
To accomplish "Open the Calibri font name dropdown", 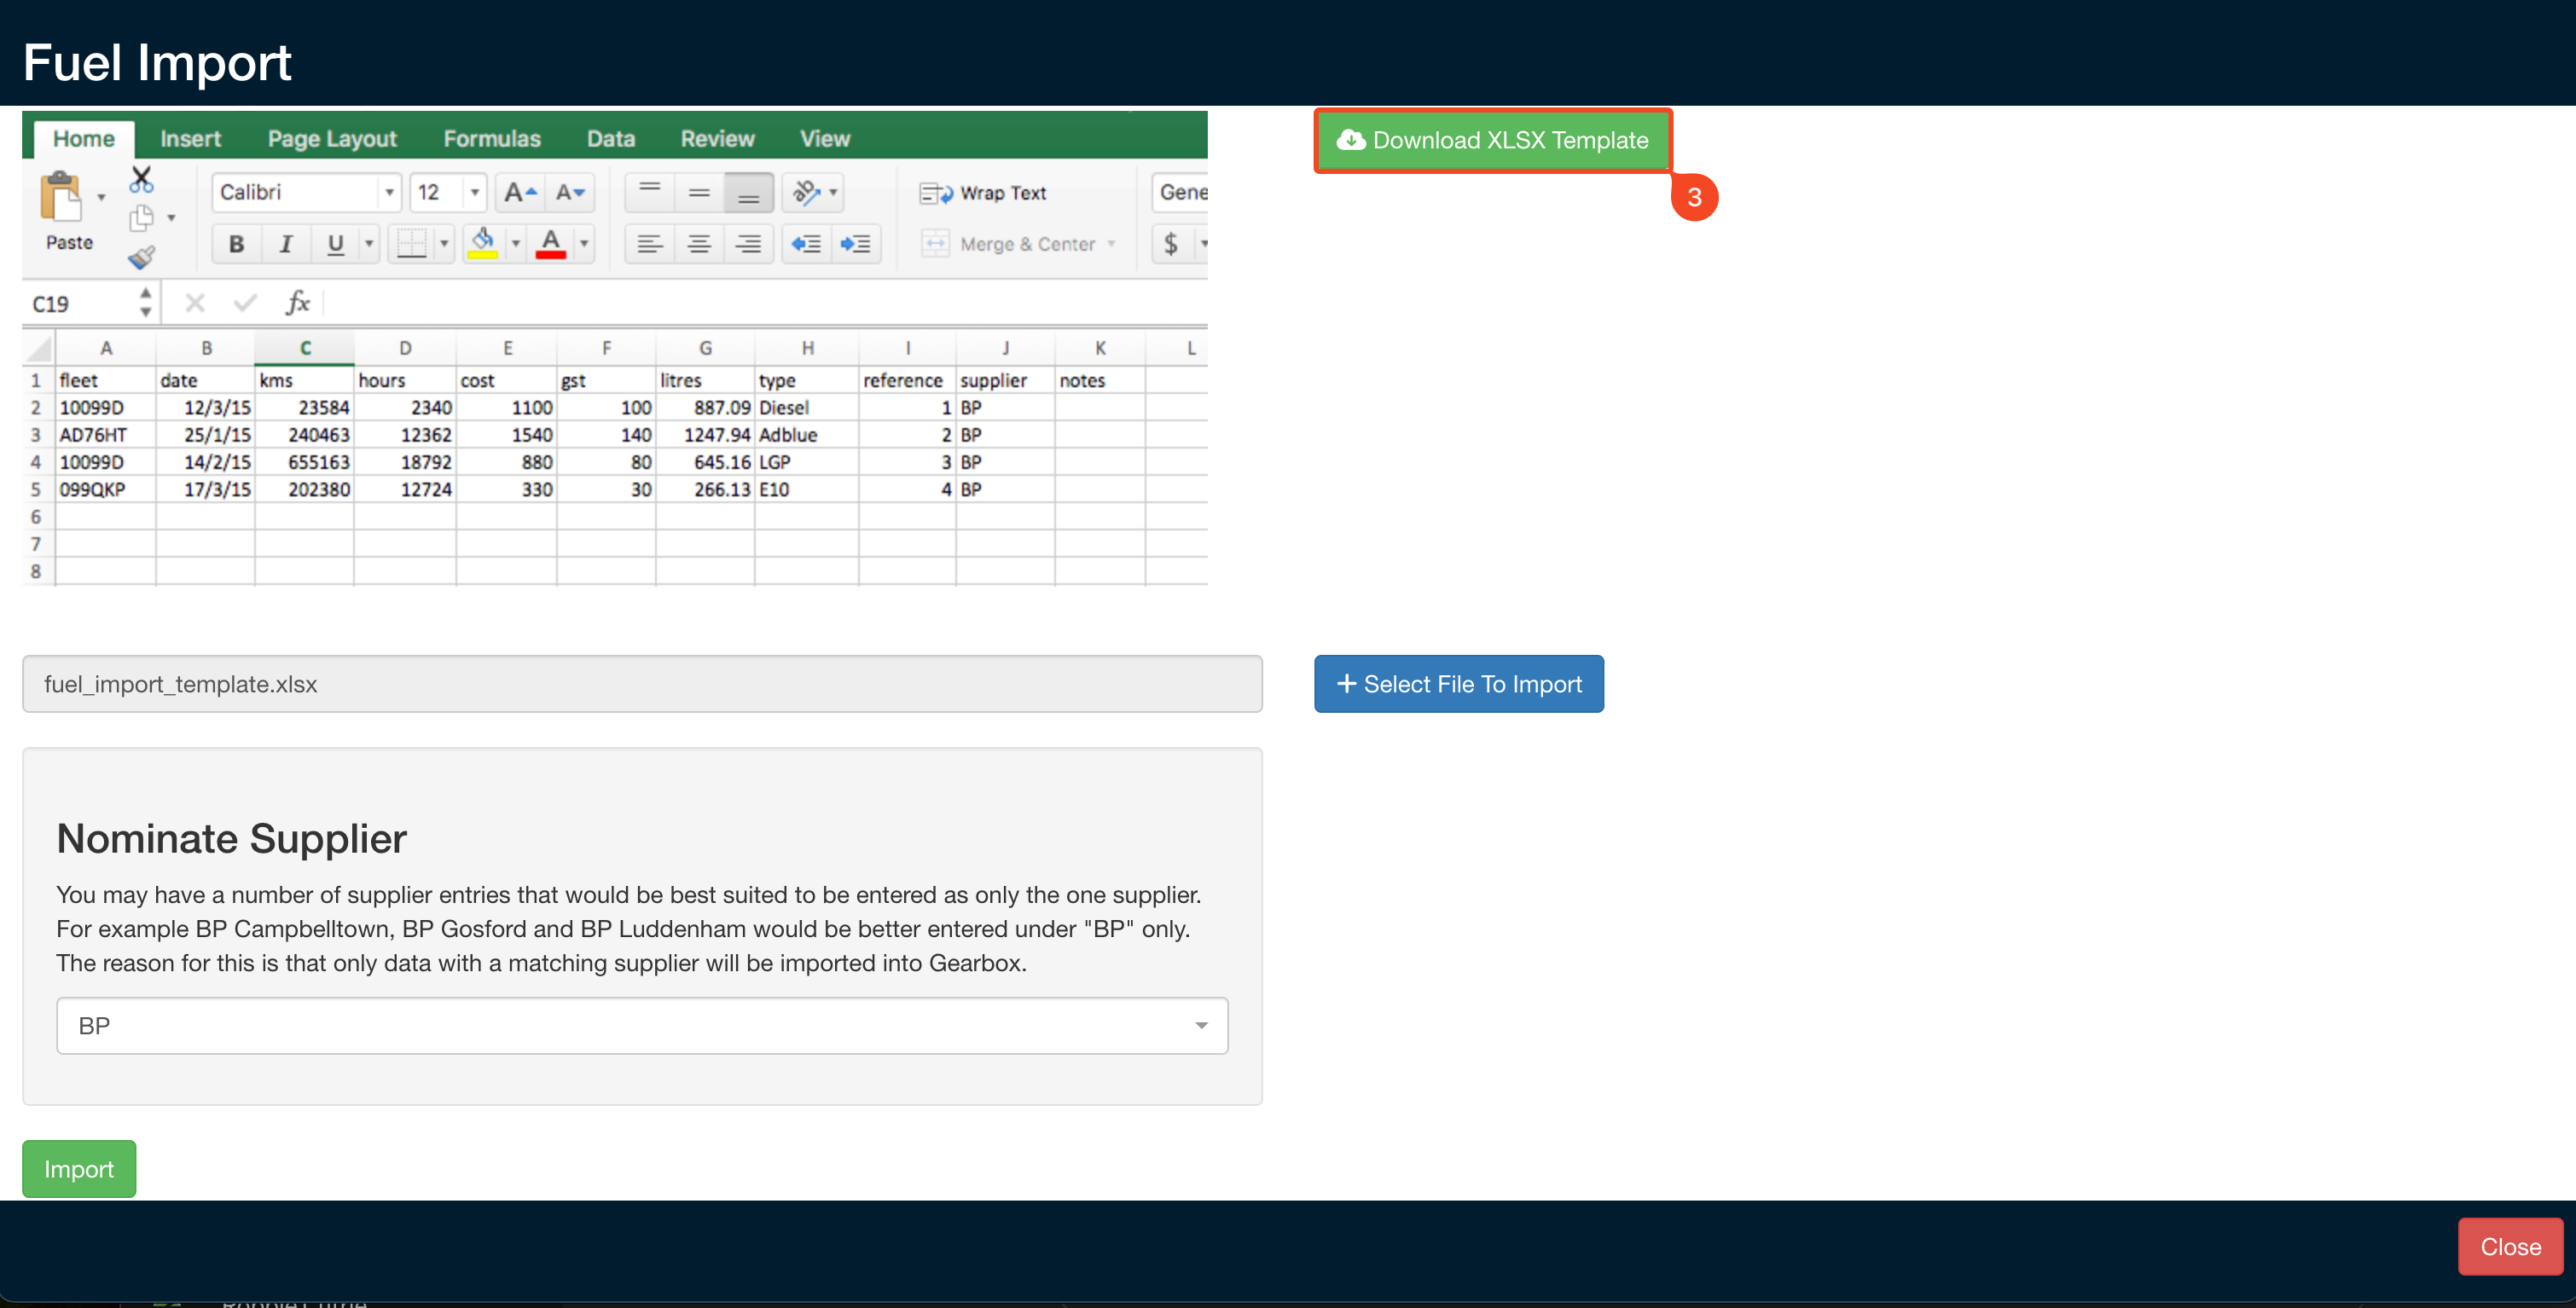I will click(389, 192).
